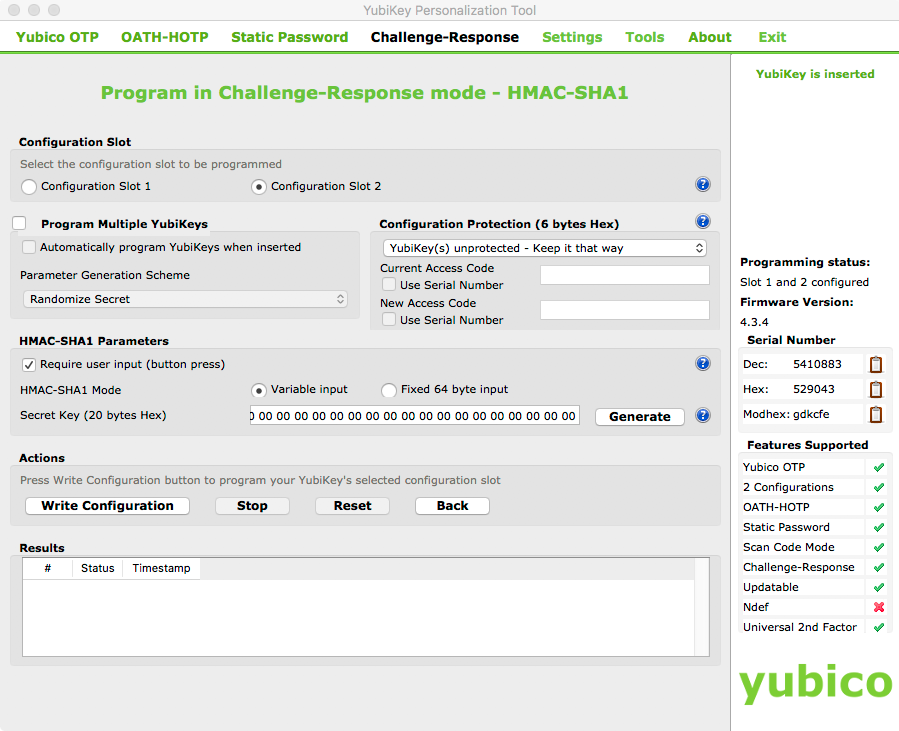The width and height of the screenshot is (899, 731).
Task: Select Variable input HMAC-SHA1 mode
Action: 259,390
